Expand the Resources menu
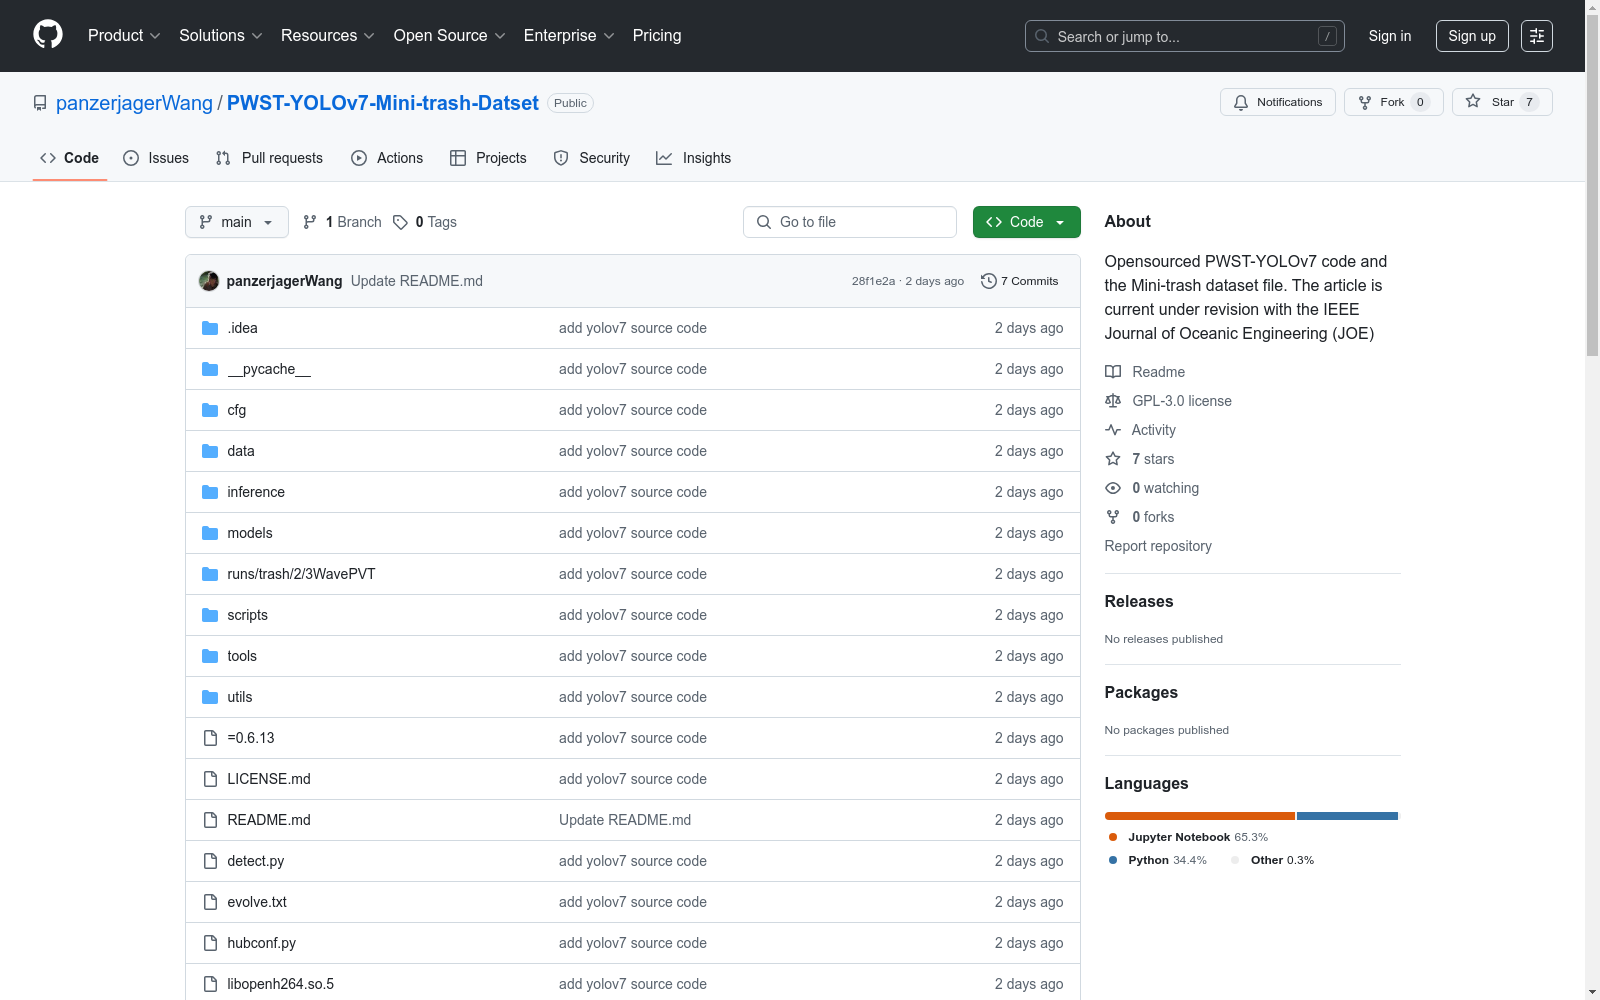Screen dimensions: 1600x1000 [x=328, y=36]
